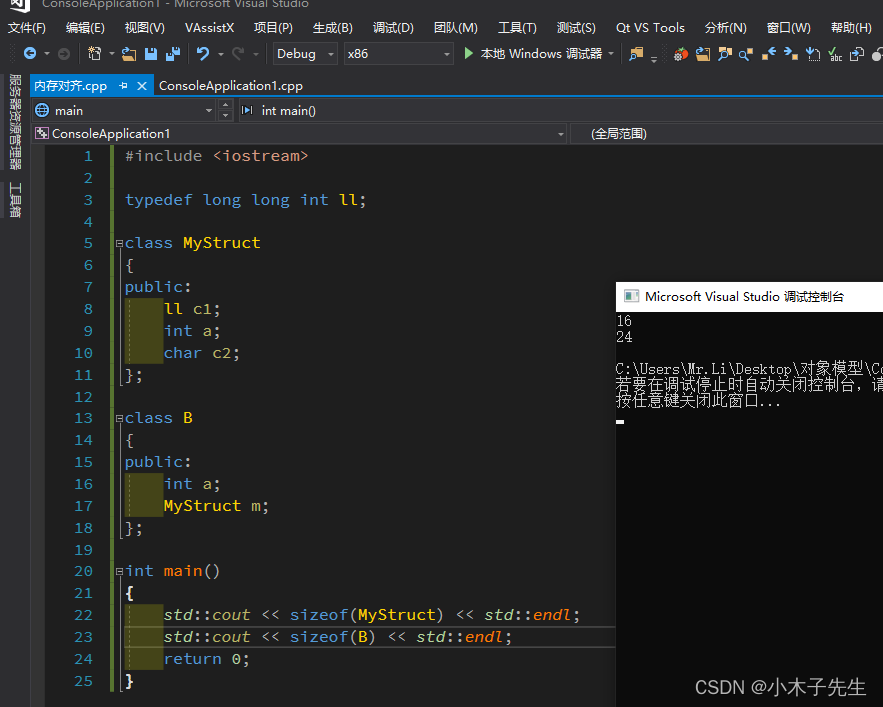The height and width of the screenshot is (707, 883).
Task: Open the Navigate Backward history dropdown
Action: pyautogui.click(x=47, y=54)
